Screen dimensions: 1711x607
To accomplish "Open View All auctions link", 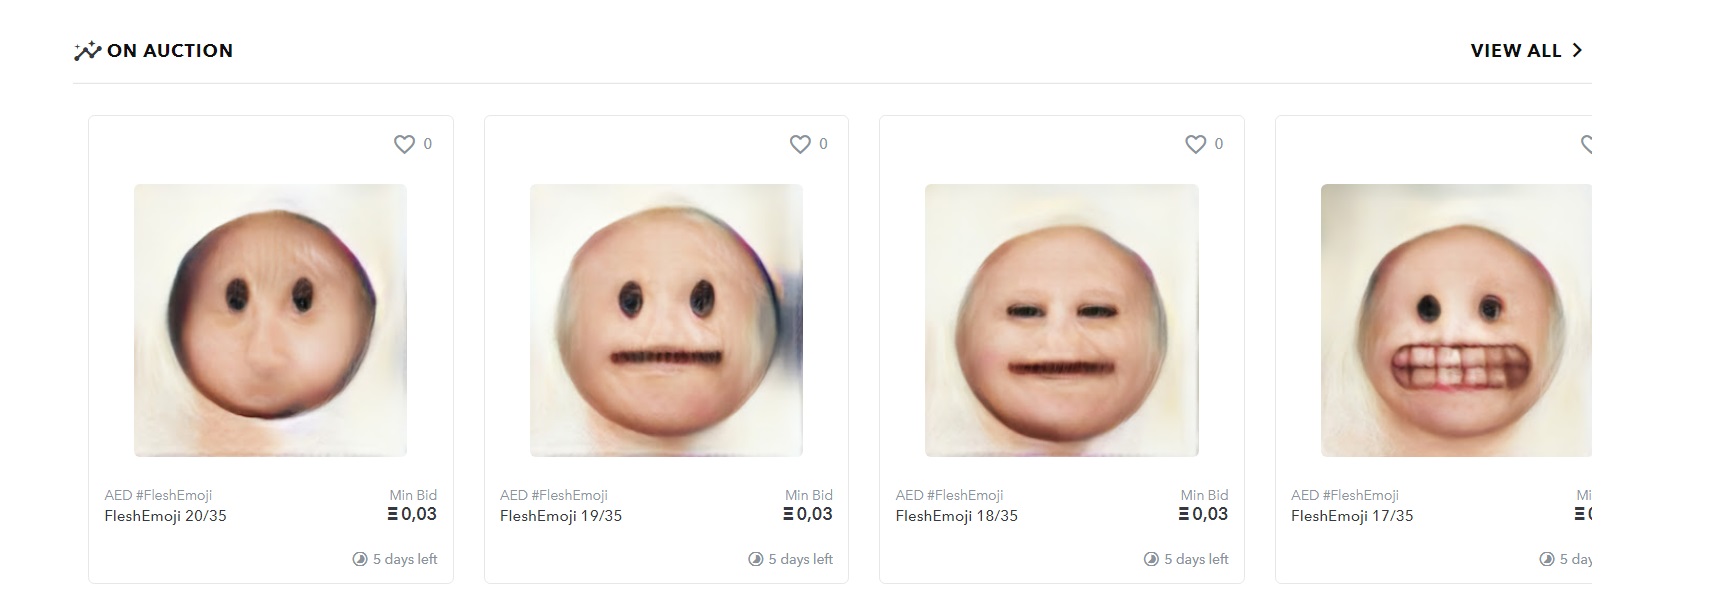I will tap(1515, 51).
